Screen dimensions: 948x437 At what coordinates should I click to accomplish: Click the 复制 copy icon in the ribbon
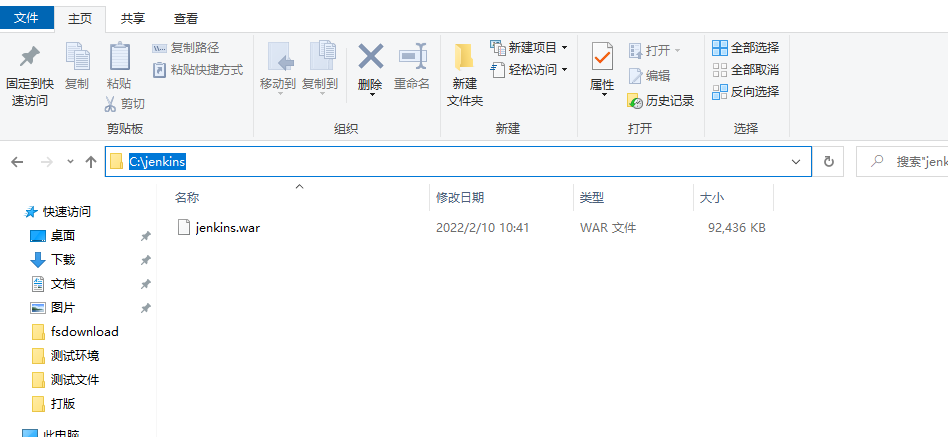tap(77, 56)
